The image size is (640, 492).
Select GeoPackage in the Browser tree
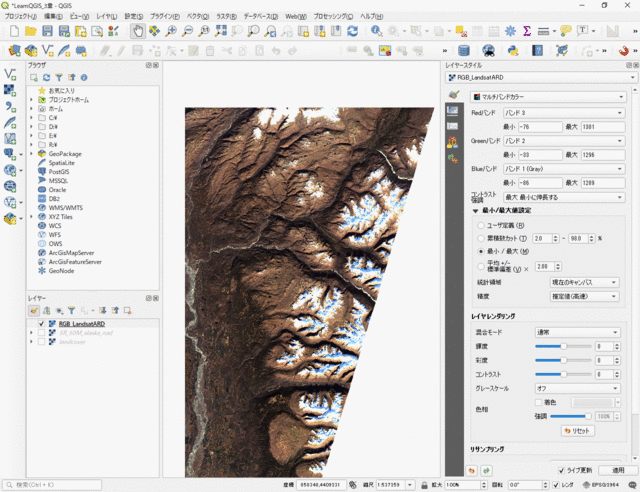[x=65, y=154]
